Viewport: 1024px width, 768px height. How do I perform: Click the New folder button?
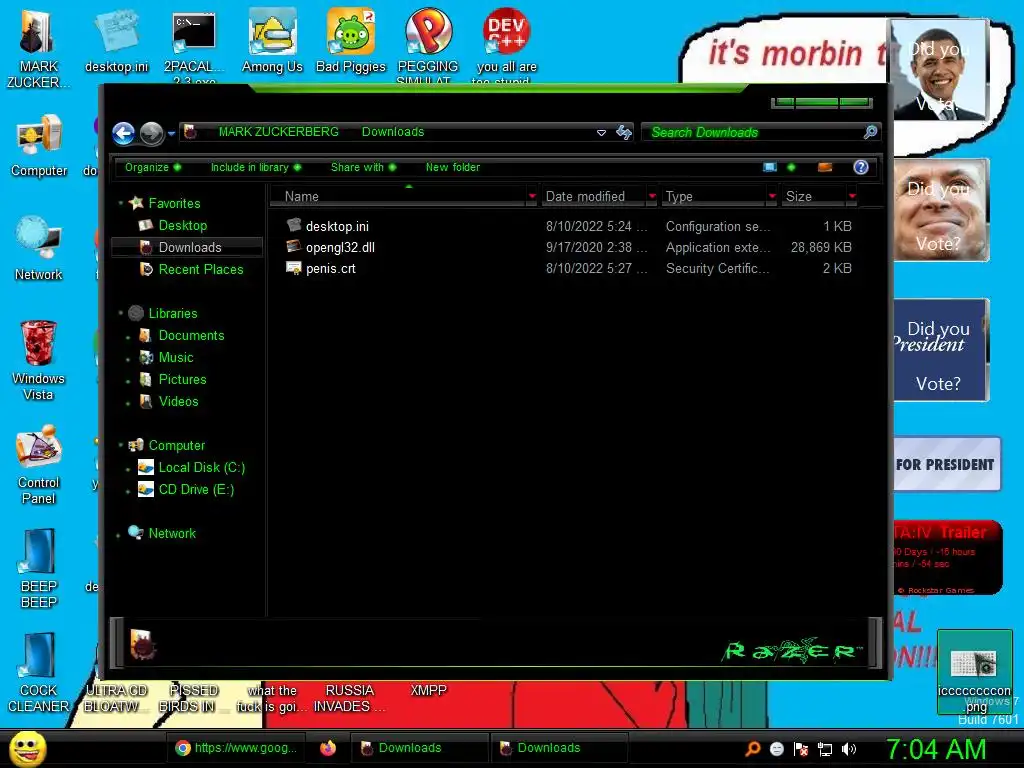pos(453,167)
